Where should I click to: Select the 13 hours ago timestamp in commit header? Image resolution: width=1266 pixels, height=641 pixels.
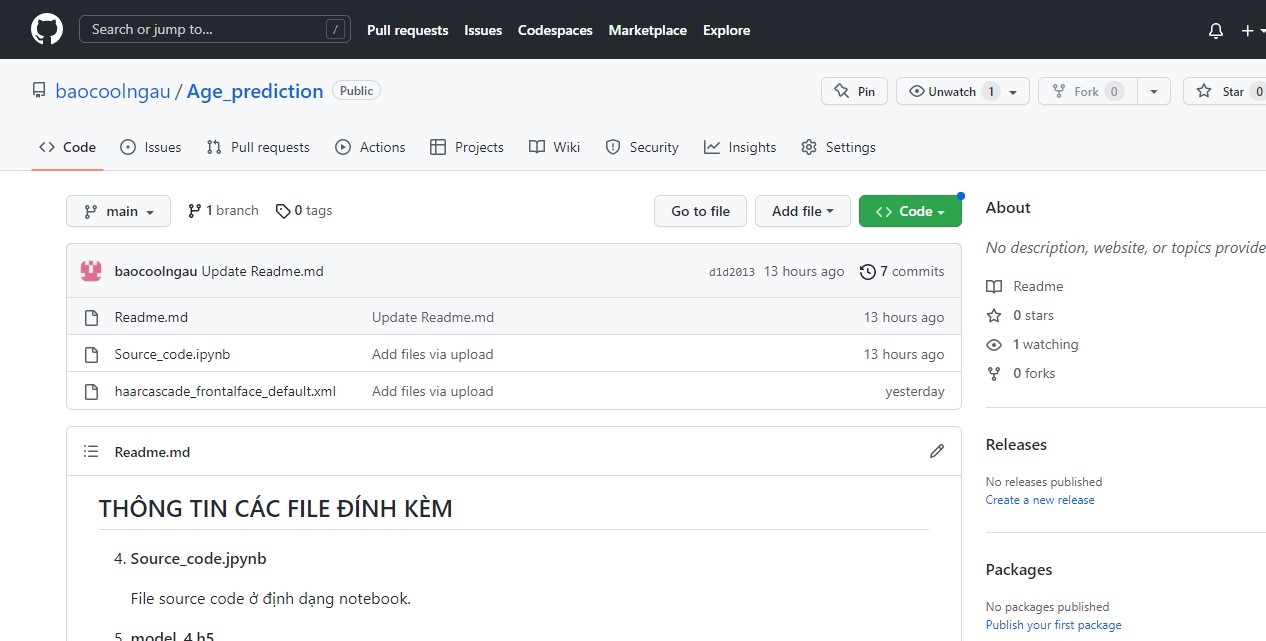click(804, 271)
